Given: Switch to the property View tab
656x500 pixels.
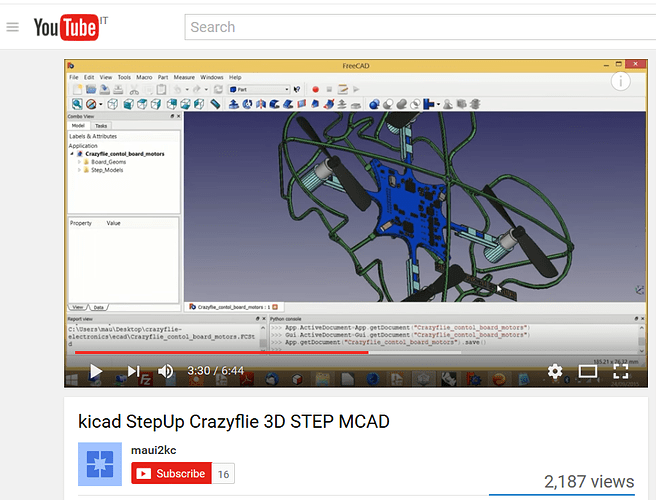Looking at the screenshot, I should [x=78, y=308].
